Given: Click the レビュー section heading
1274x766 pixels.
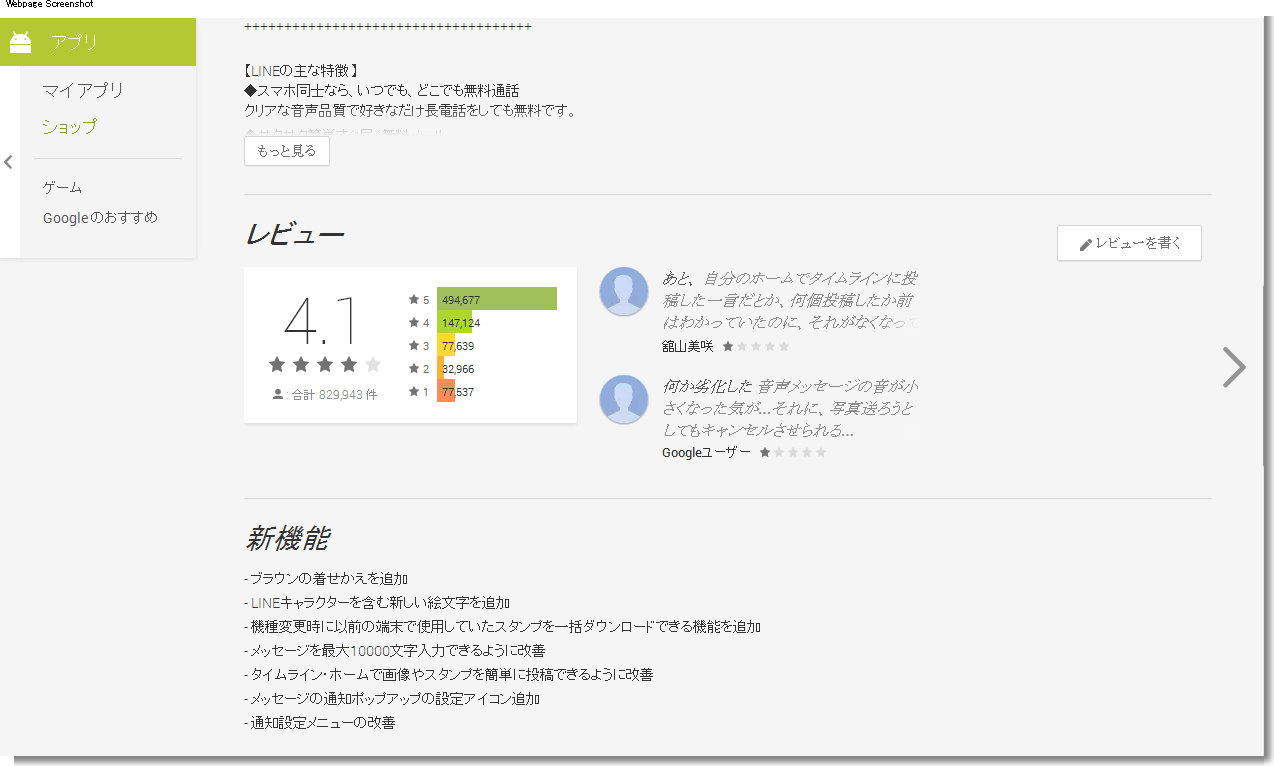Looking at the screenshot, I should click(x=295, y=234).
